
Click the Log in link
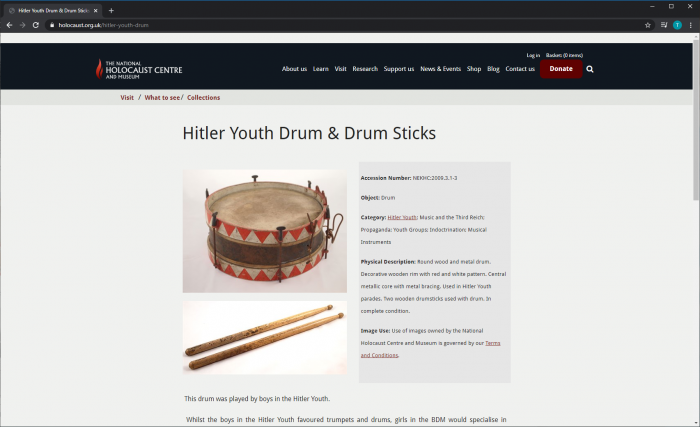(x=533, y=55)
